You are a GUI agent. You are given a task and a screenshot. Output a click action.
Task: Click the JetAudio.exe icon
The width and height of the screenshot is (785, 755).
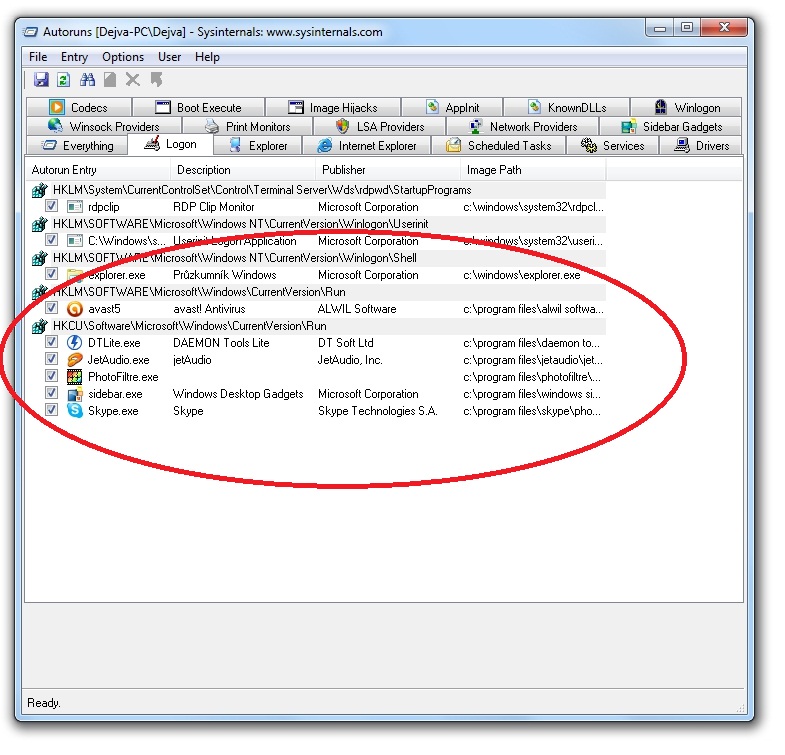(x=75, y=360)
